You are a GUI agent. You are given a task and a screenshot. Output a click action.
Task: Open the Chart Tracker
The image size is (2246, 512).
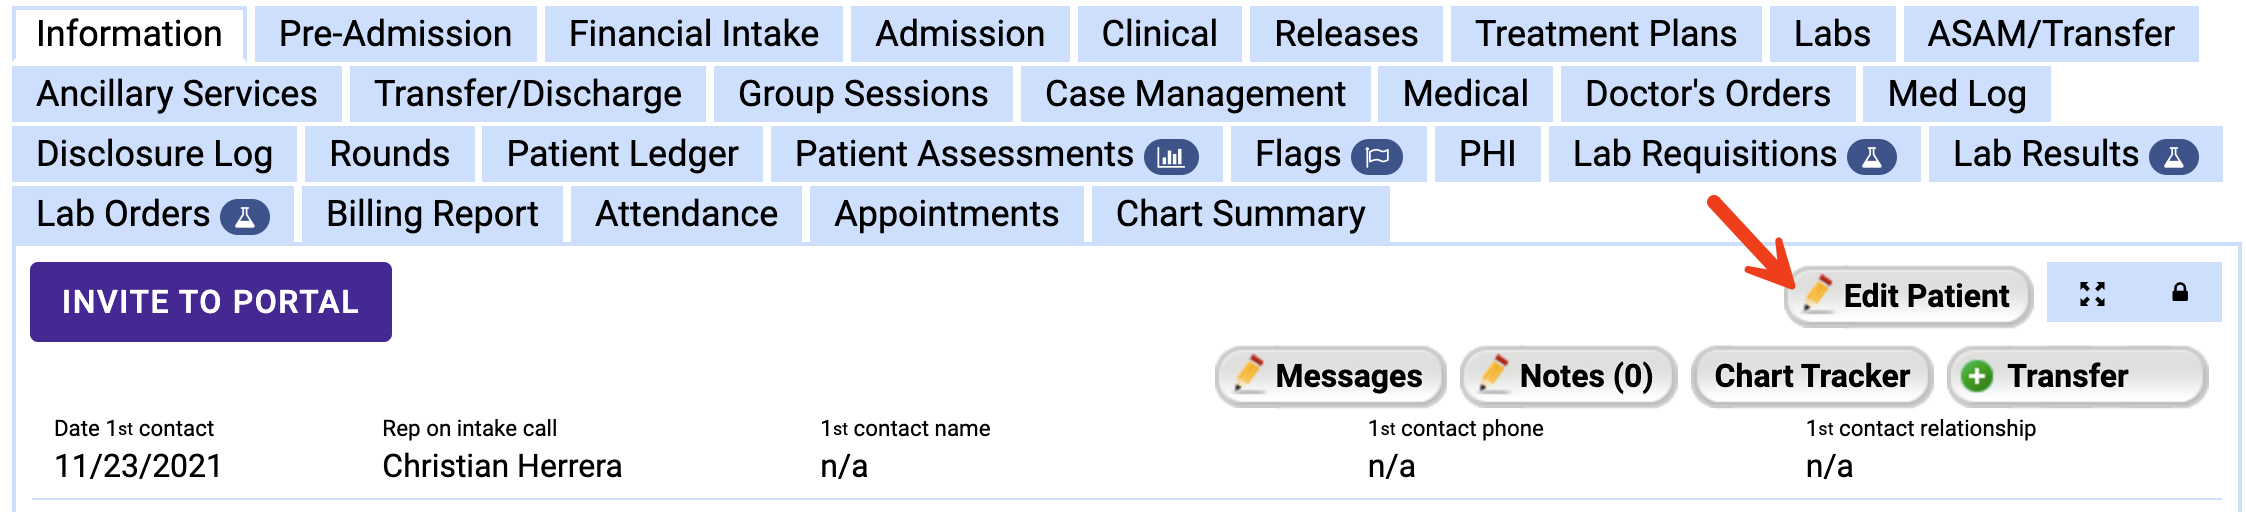pos(1811,376)
